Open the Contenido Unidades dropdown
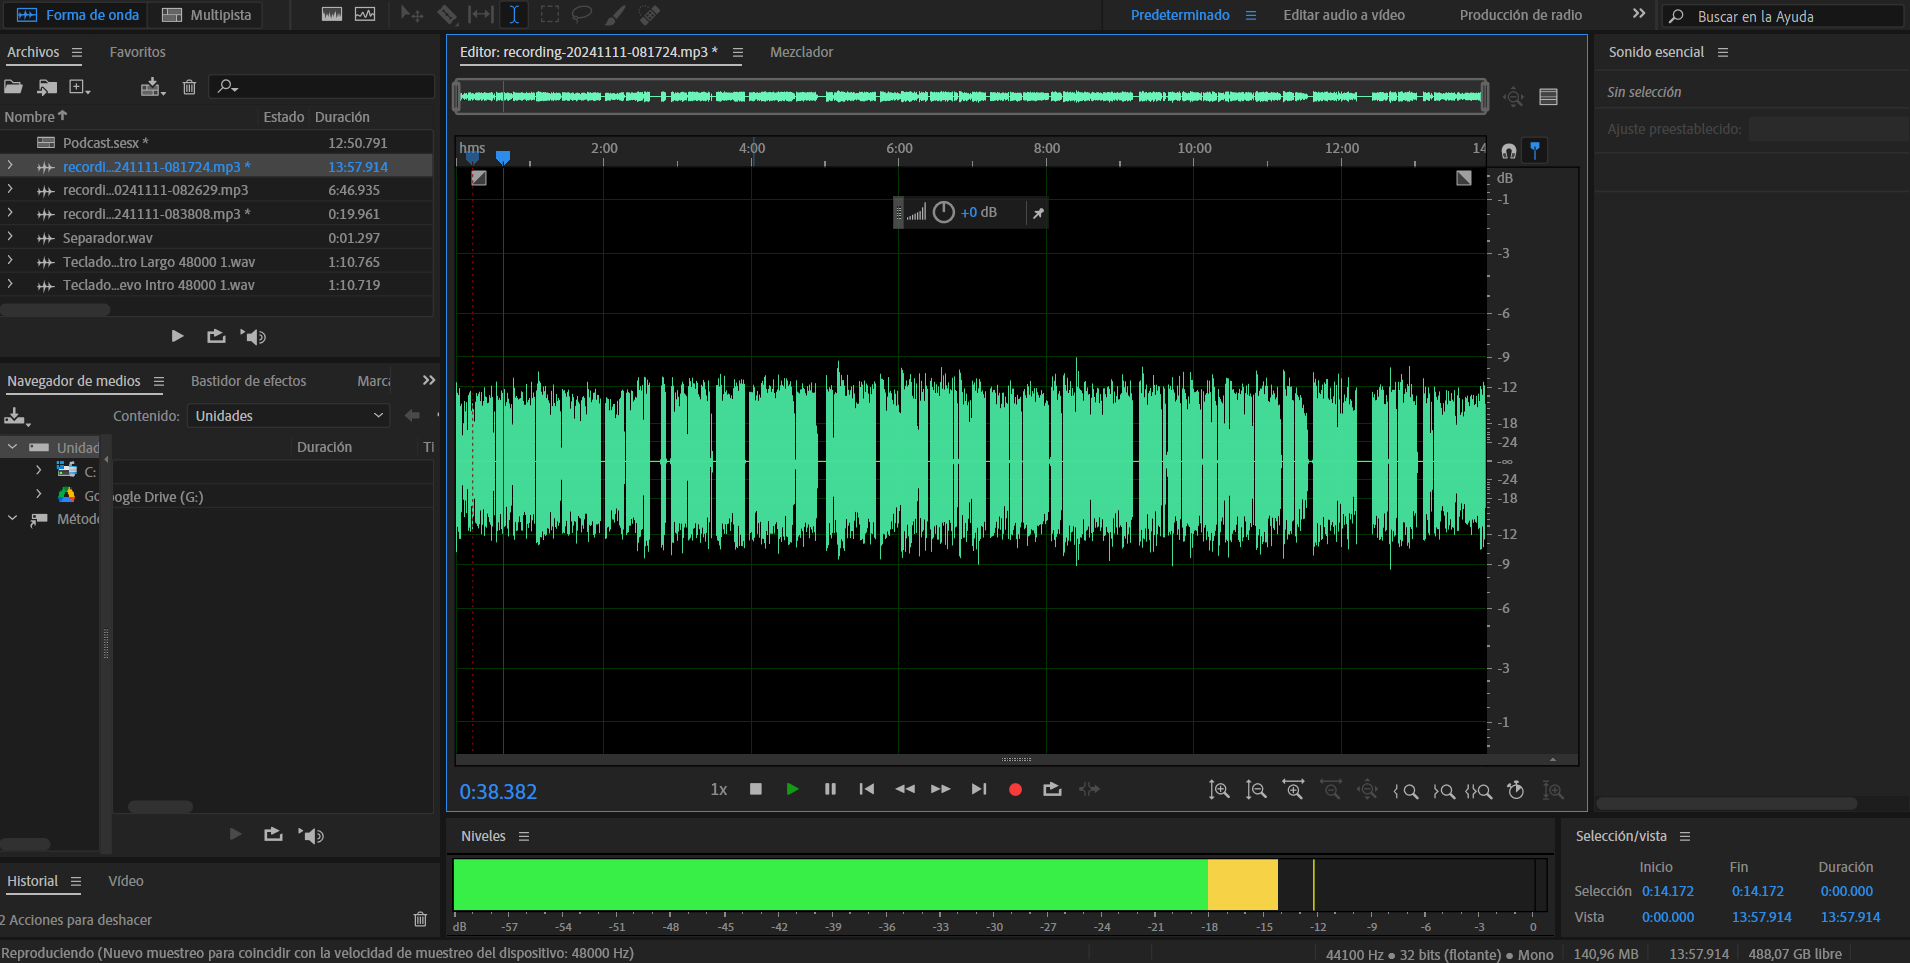 point(288,416)
